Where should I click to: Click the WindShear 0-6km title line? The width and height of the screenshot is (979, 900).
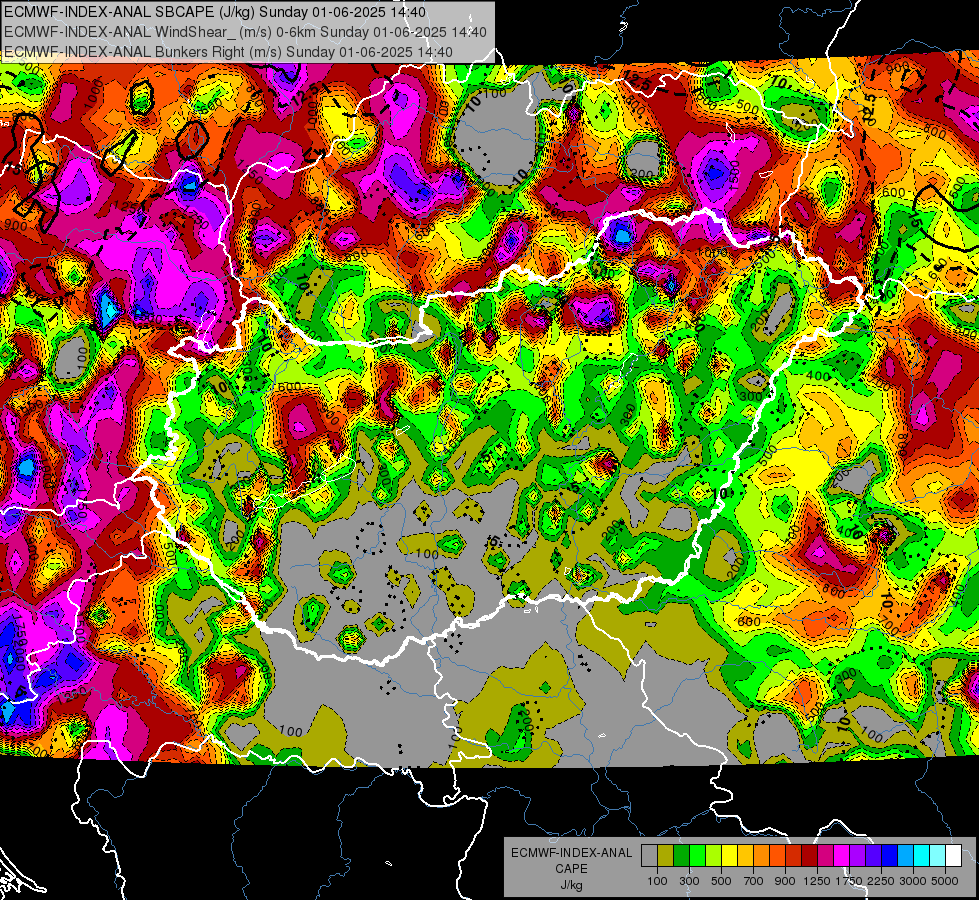click(x=245, y=32)
